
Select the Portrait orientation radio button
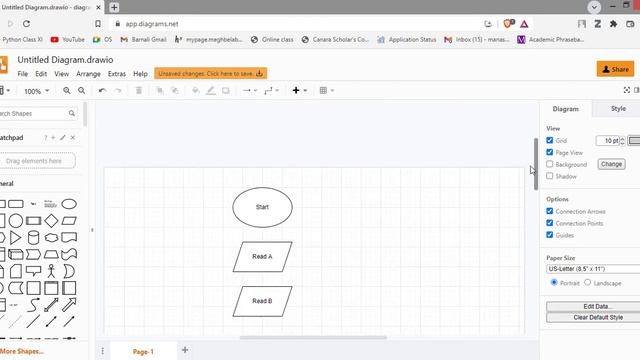point(554,282)
